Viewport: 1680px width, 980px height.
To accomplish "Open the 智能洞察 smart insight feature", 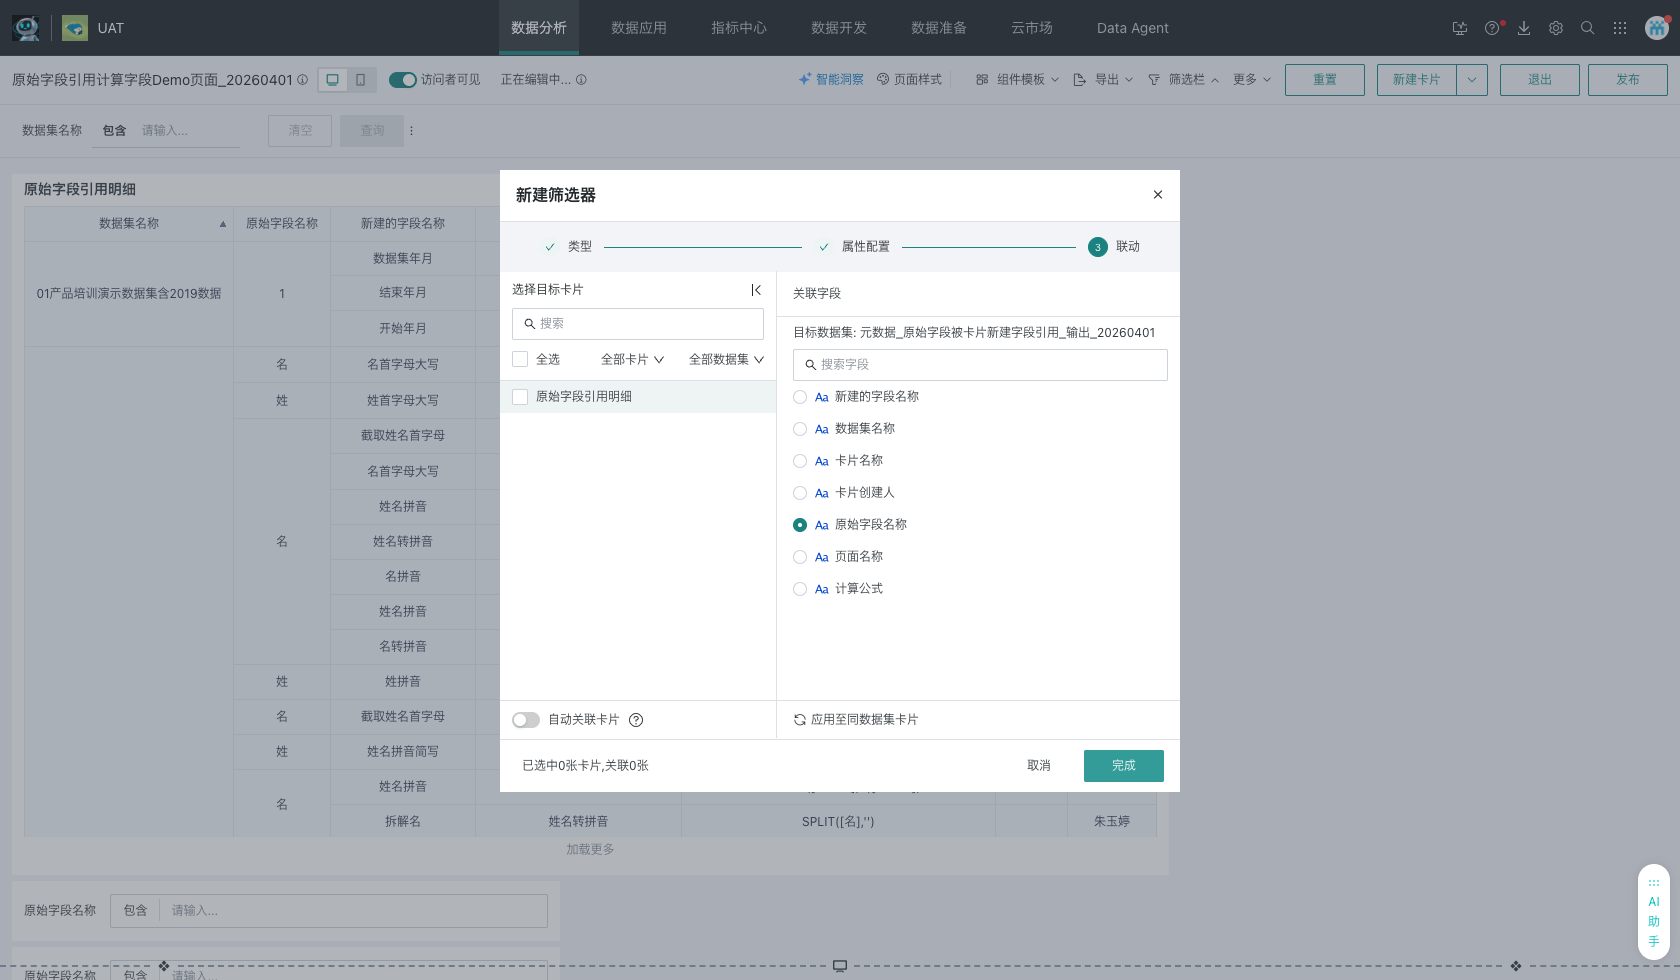I will [x=831, y=79].
